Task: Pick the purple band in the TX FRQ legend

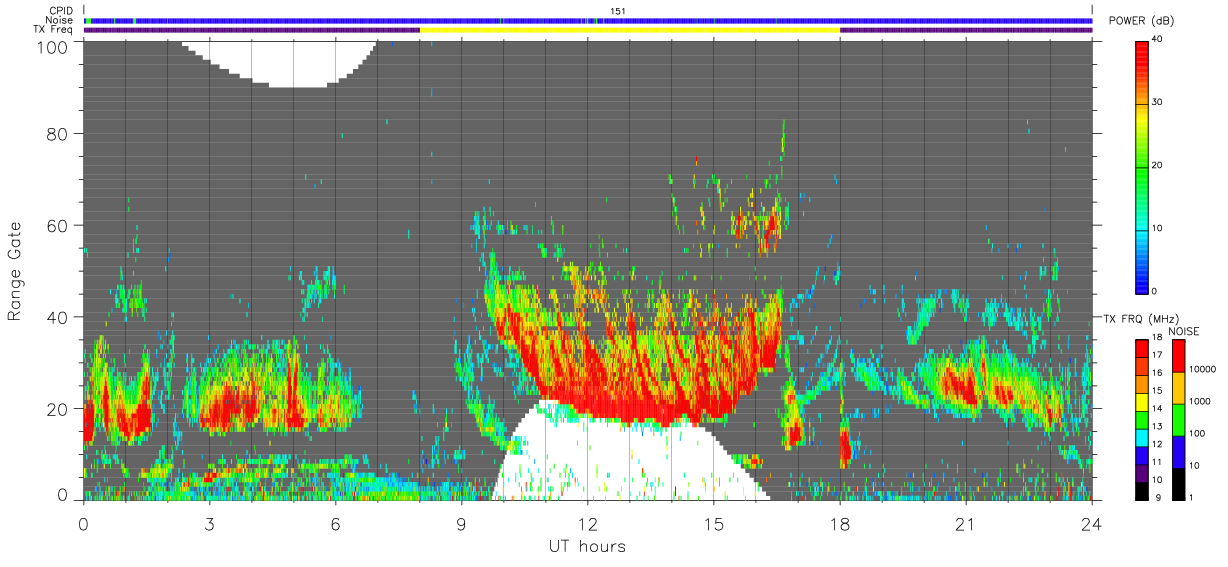Action: click(1142, 474)
